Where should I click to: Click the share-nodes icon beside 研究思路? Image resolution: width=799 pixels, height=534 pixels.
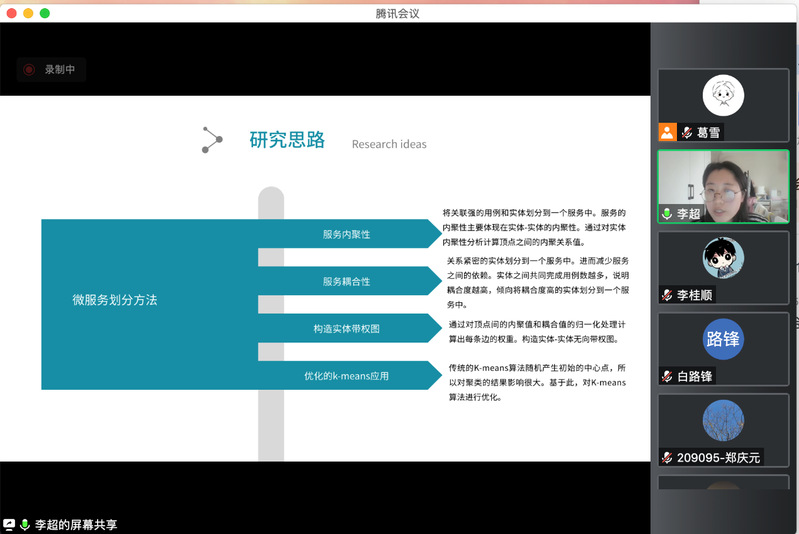coord(212,140)
